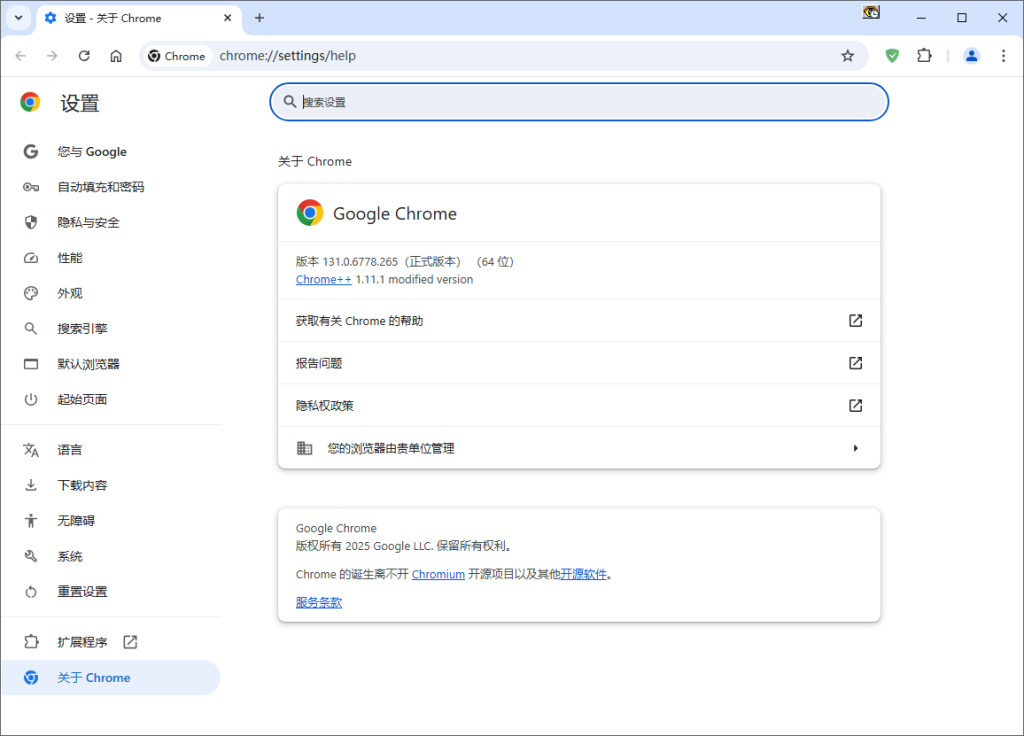Image resolution: width=1024 pixels, height=736 pixels.
Task: Open the Chromium link
Action: point(438,575)
